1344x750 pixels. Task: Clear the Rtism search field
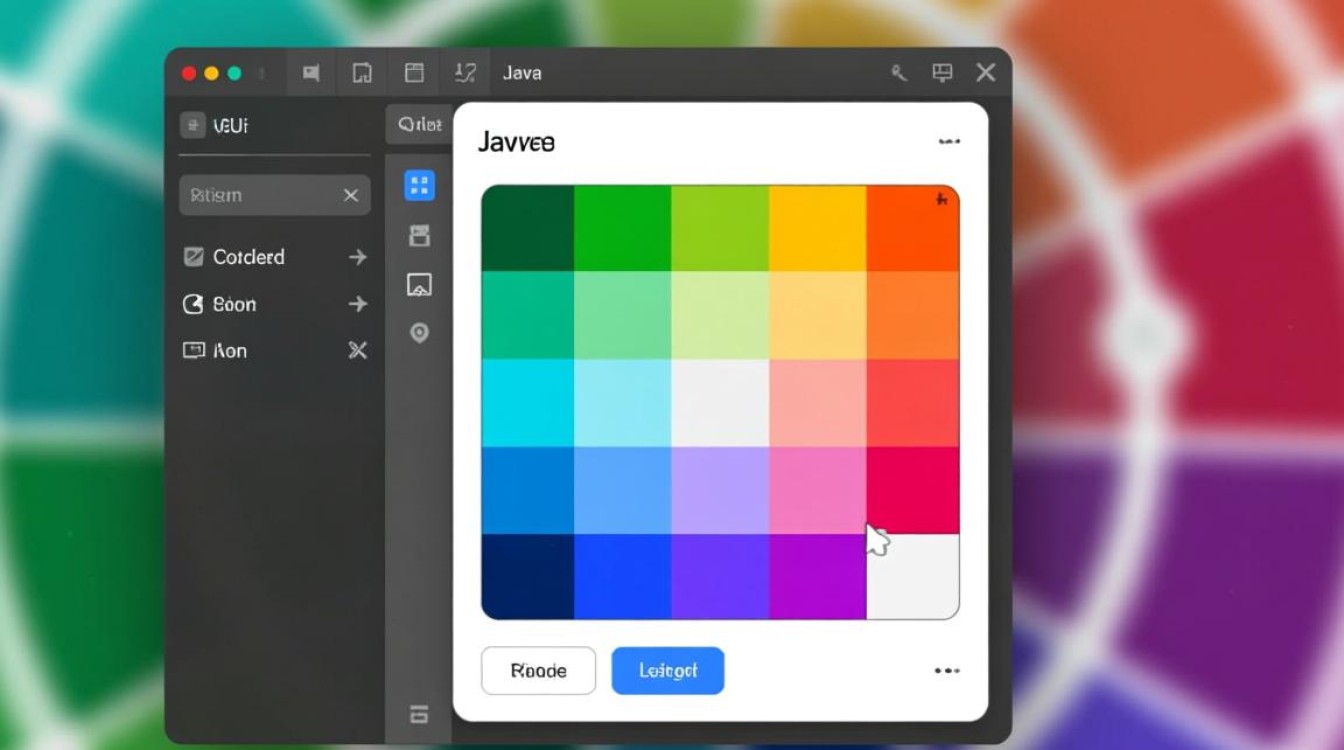tap(350, 195)
